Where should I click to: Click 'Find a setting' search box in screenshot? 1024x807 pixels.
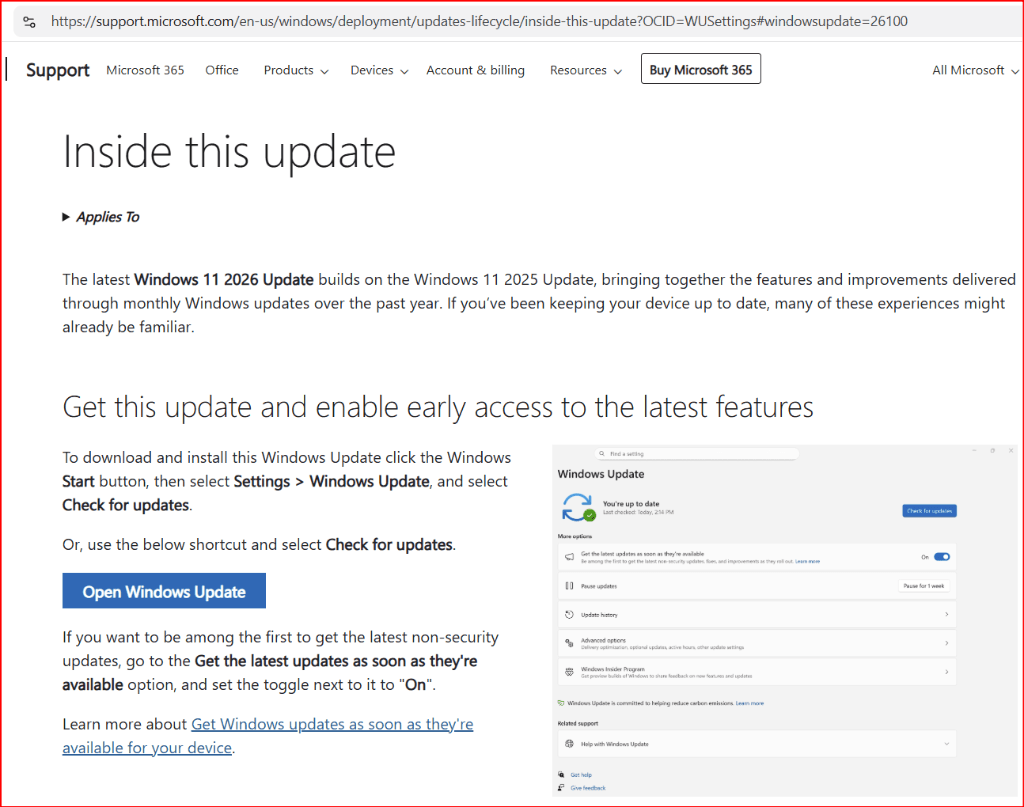697,454
